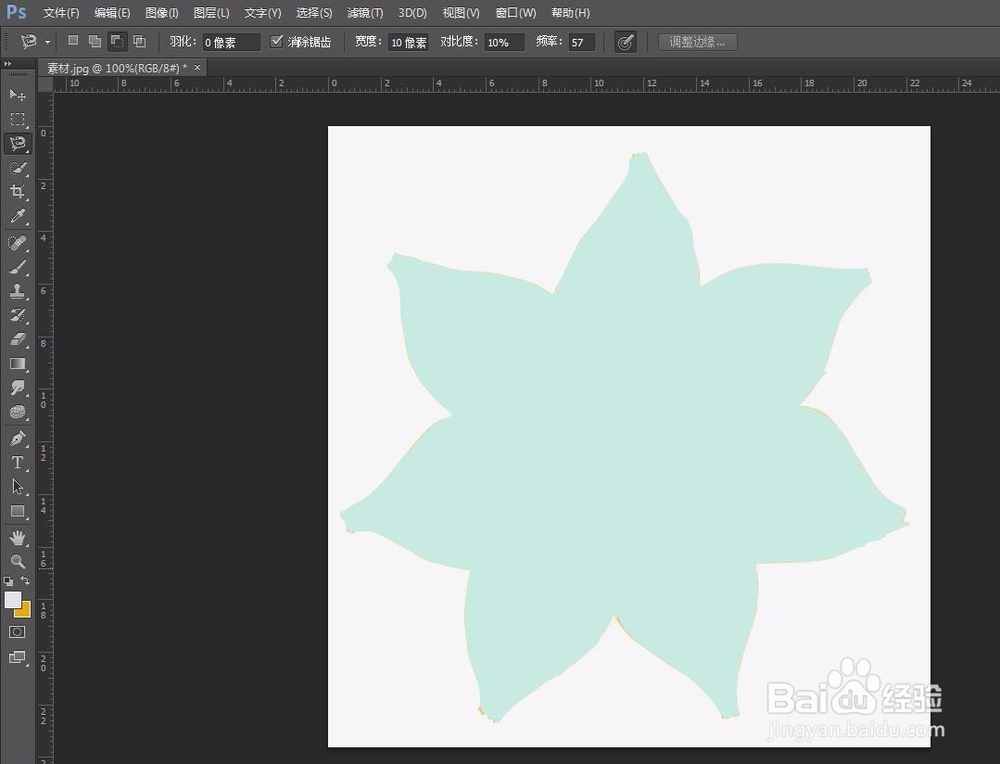Select the Quick Selection tool
The height and width of the screenshot is (764, 1000).
click(x=17, y=168)
